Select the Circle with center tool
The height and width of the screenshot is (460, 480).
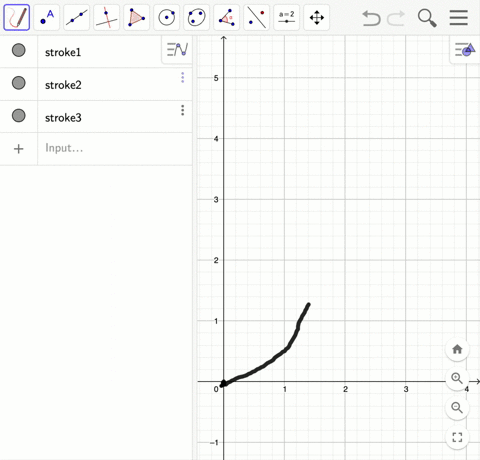[167, 17]
